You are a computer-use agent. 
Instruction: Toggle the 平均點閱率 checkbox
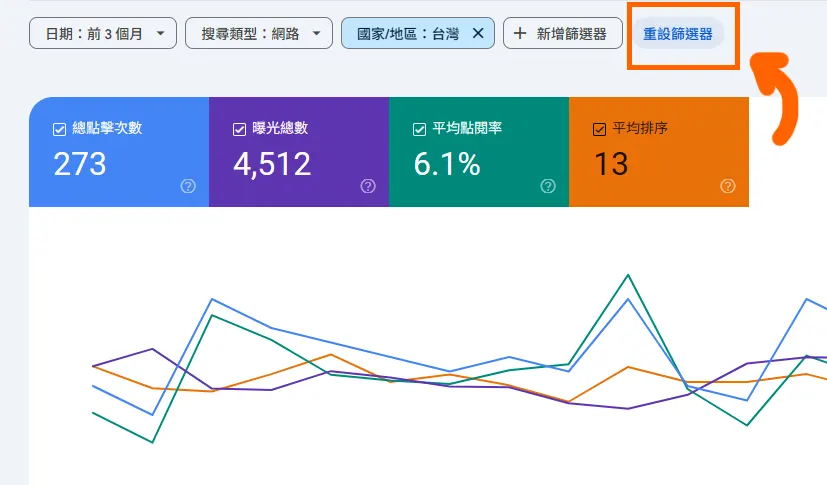coord(419,129)
